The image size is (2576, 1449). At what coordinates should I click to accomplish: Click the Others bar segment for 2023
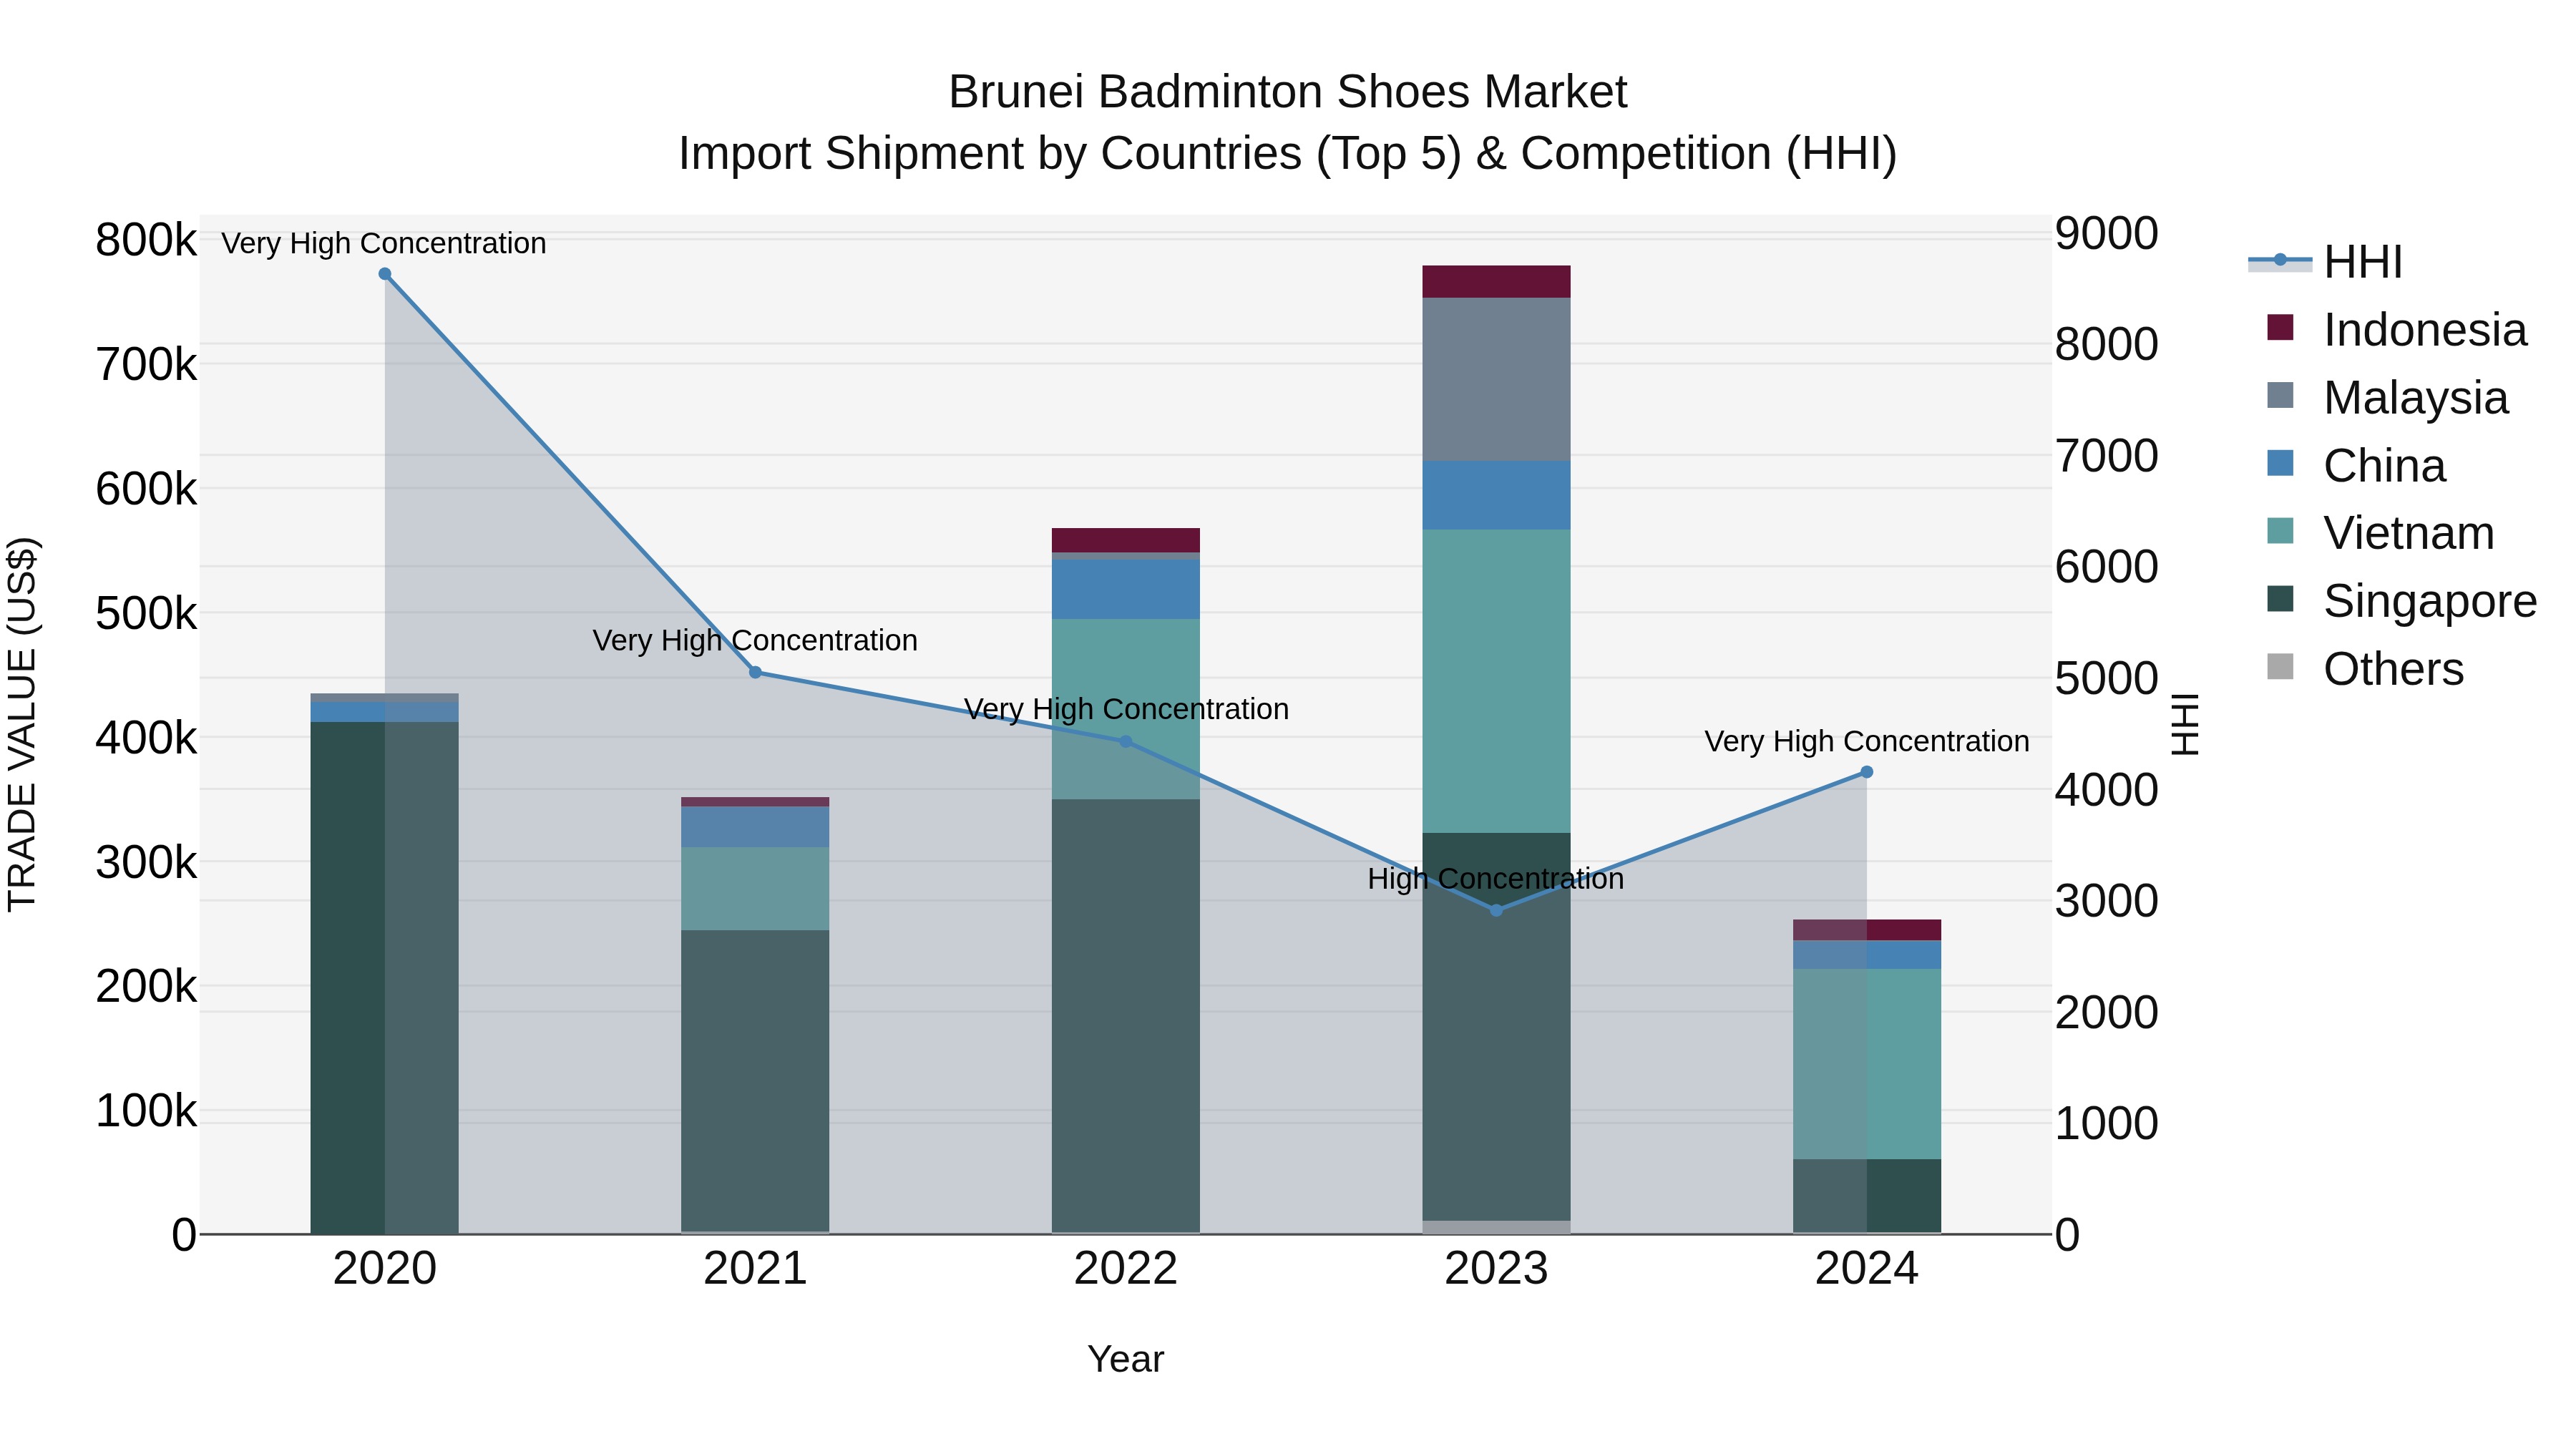[x=1496, y=1228]
